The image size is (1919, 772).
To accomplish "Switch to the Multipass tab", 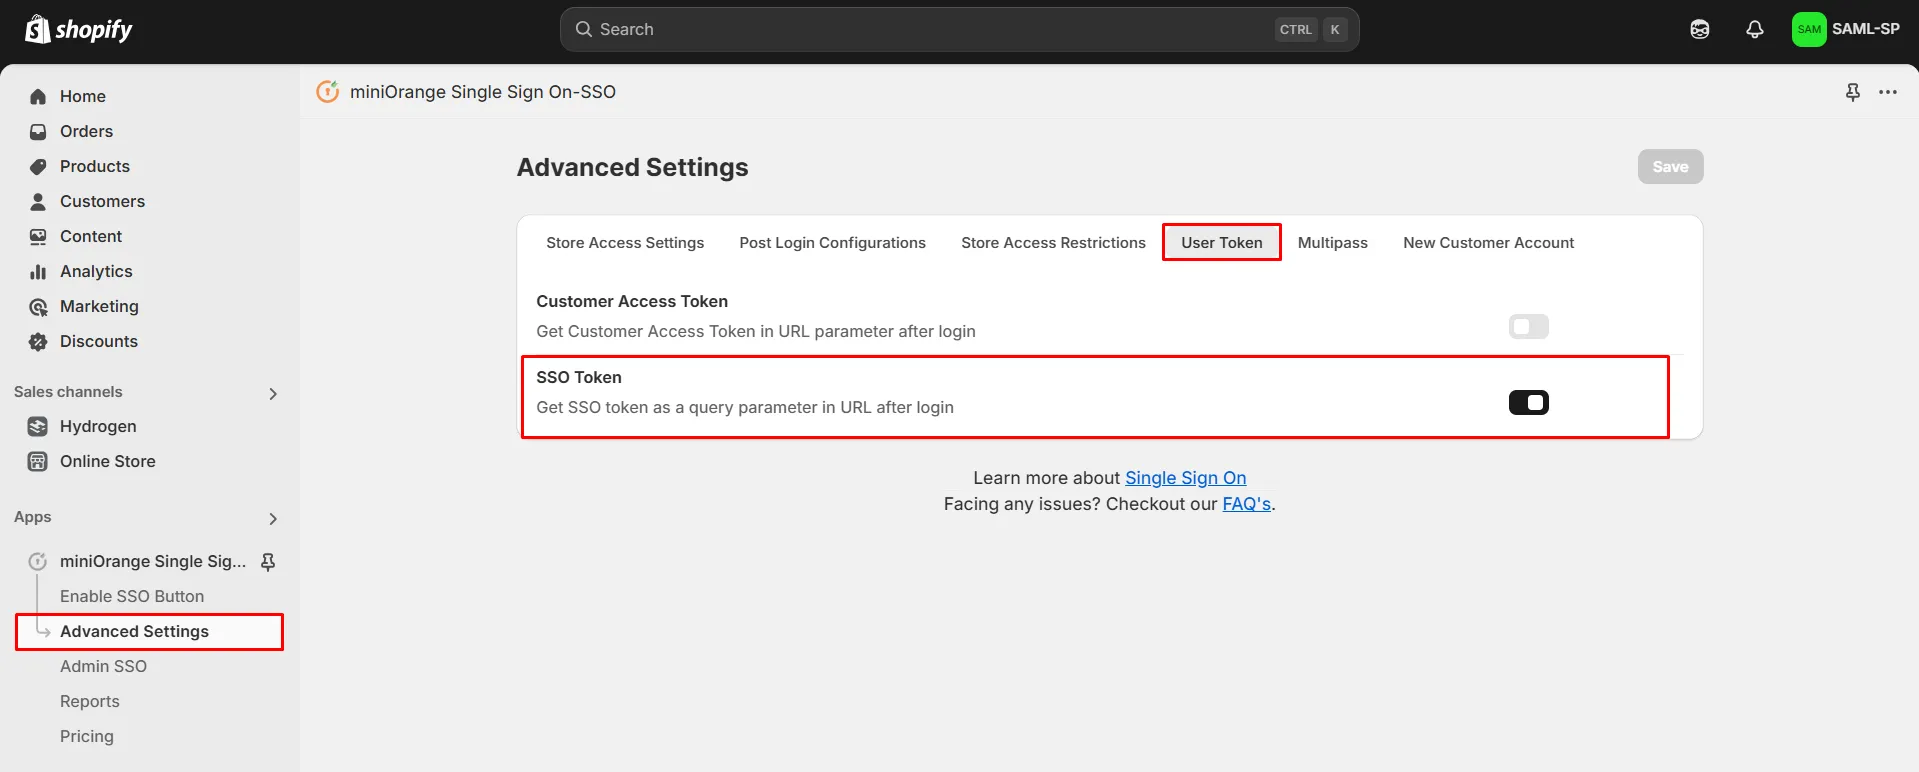I will (1332, 242).
